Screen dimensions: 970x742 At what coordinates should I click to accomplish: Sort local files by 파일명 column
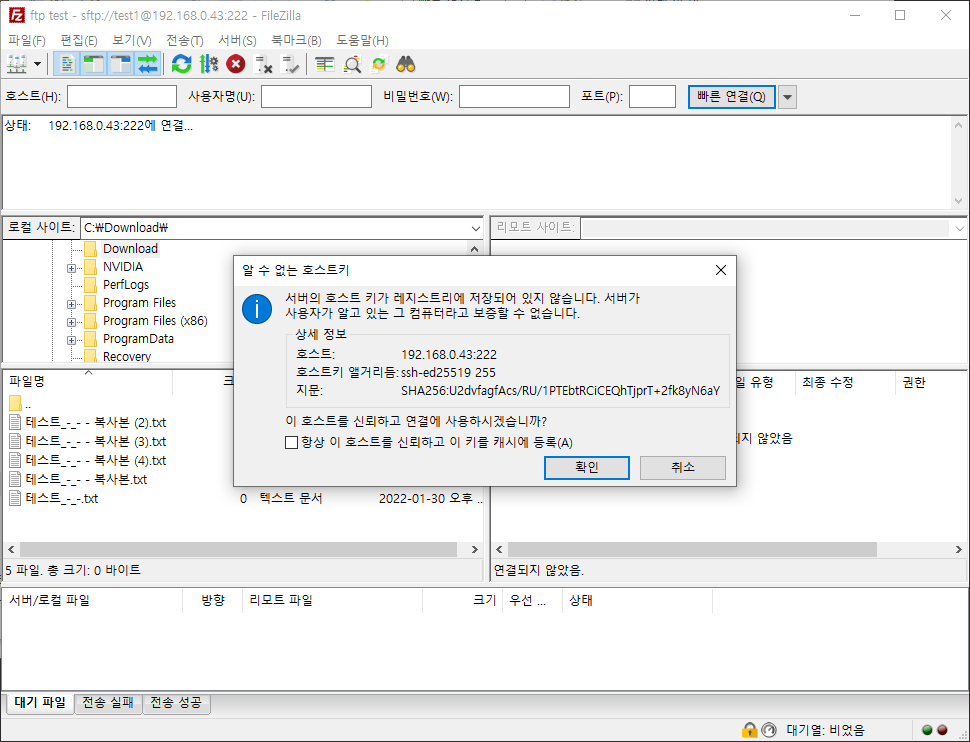[88, 382]
